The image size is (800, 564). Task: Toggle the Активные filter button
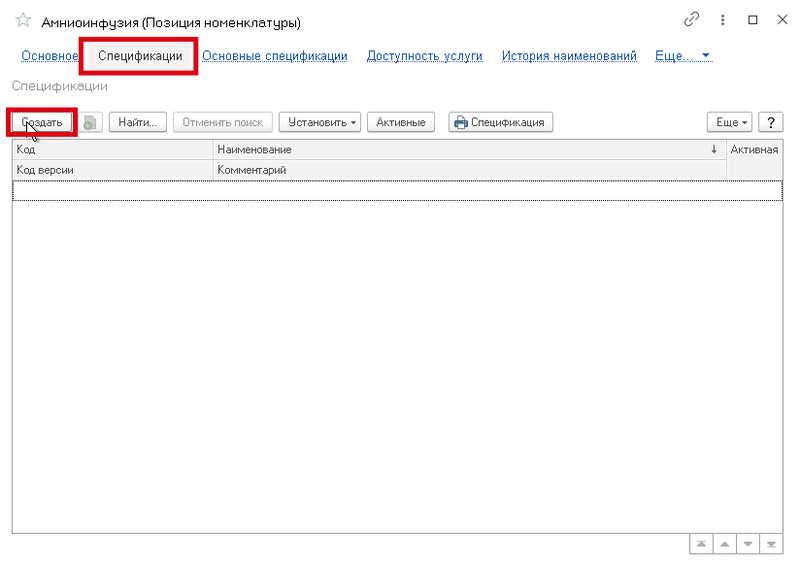pyautogui.click(x=401, y=122)
